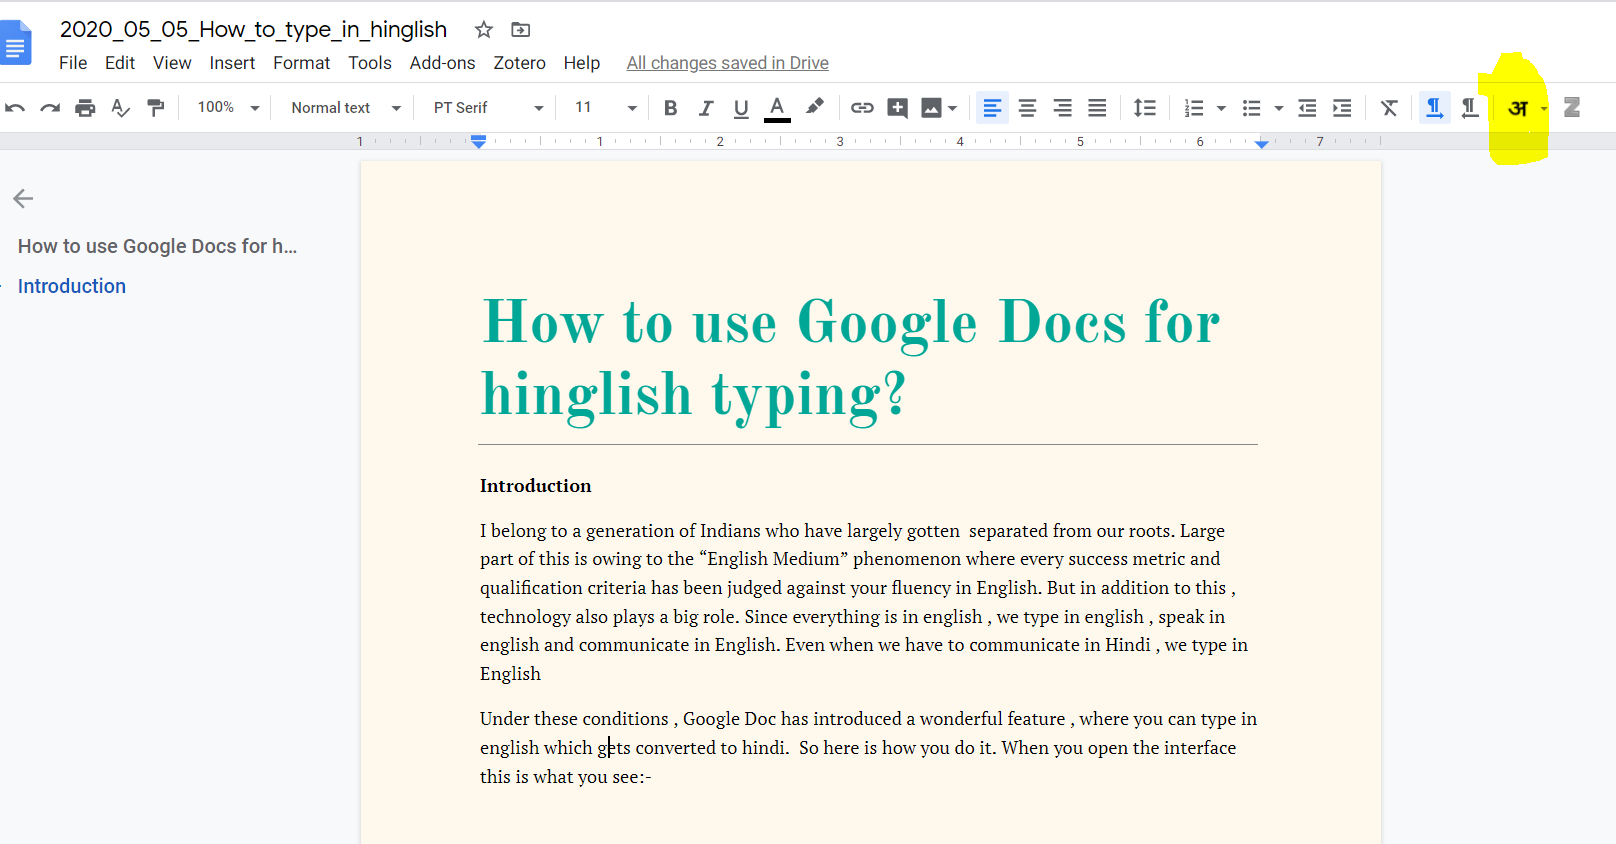This screenshot has height=844, width=1616.
Task: Clear formatting icon
Action: click(x=1389, y=108)
